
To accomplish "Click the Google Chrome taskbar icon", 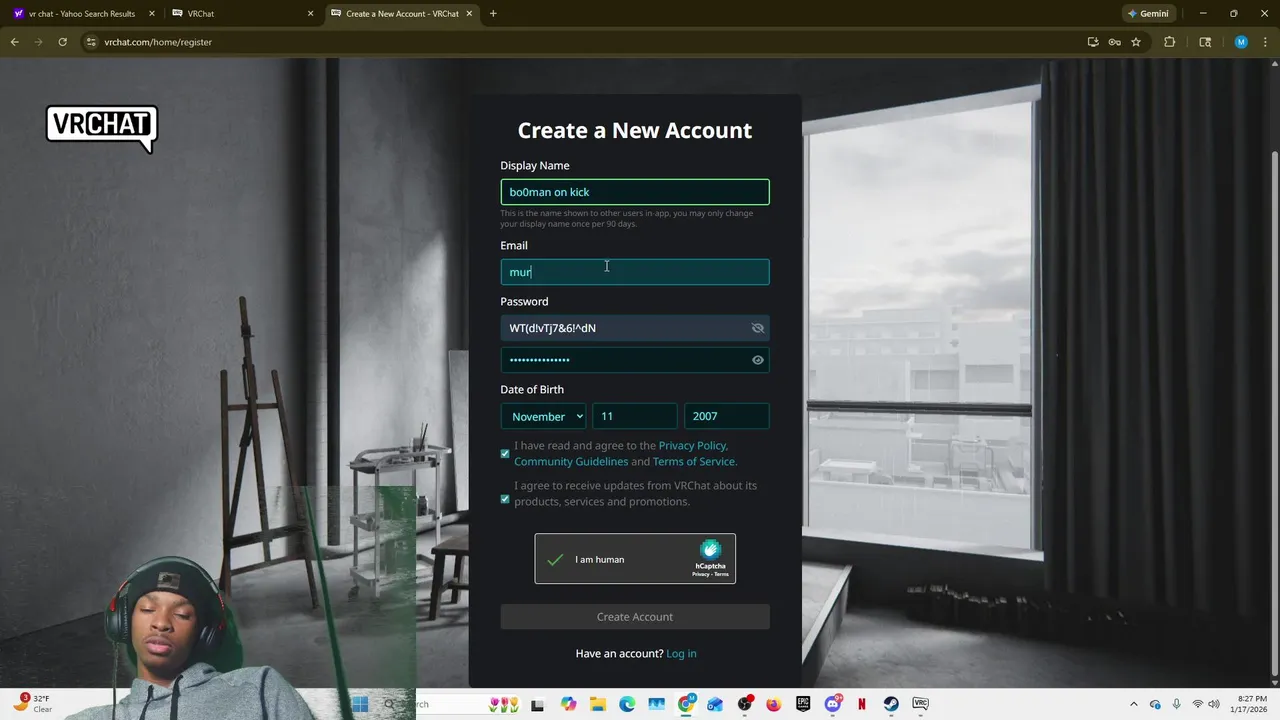I will pos(686,705).
